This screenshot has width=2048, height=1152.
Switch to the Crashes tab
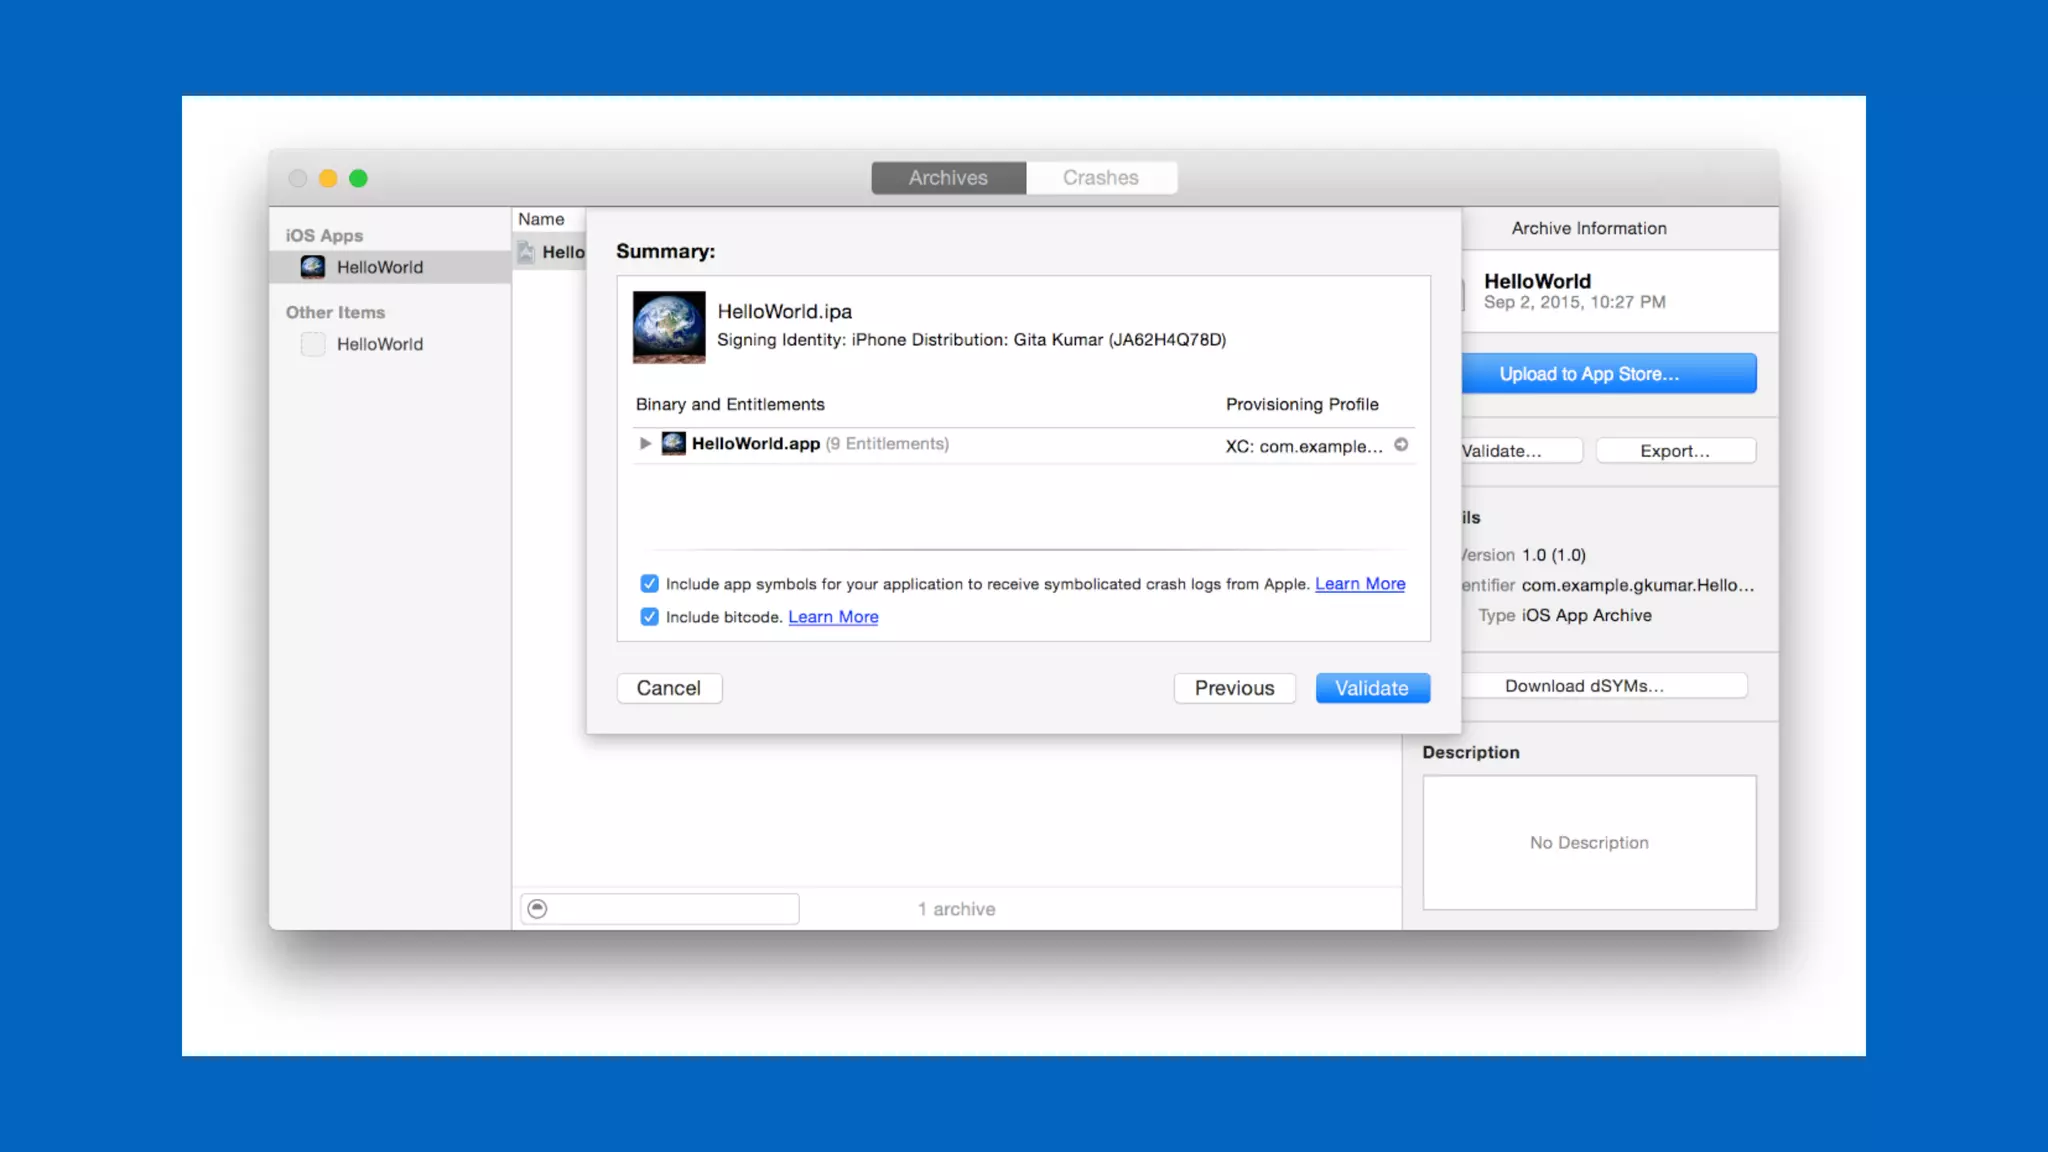pos(1100,178)
